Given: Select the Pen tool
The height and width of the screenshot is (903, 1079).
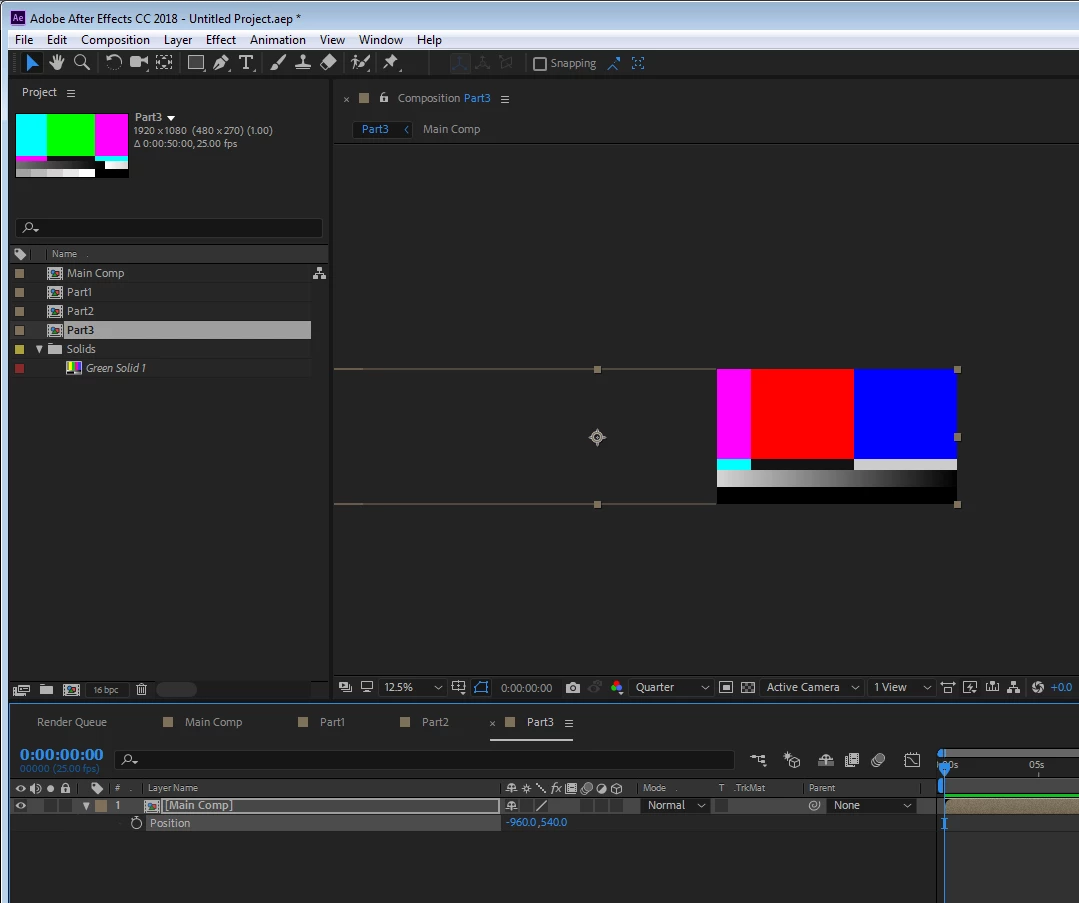Looking at the screenshot, I should click(x=221, y=63).
